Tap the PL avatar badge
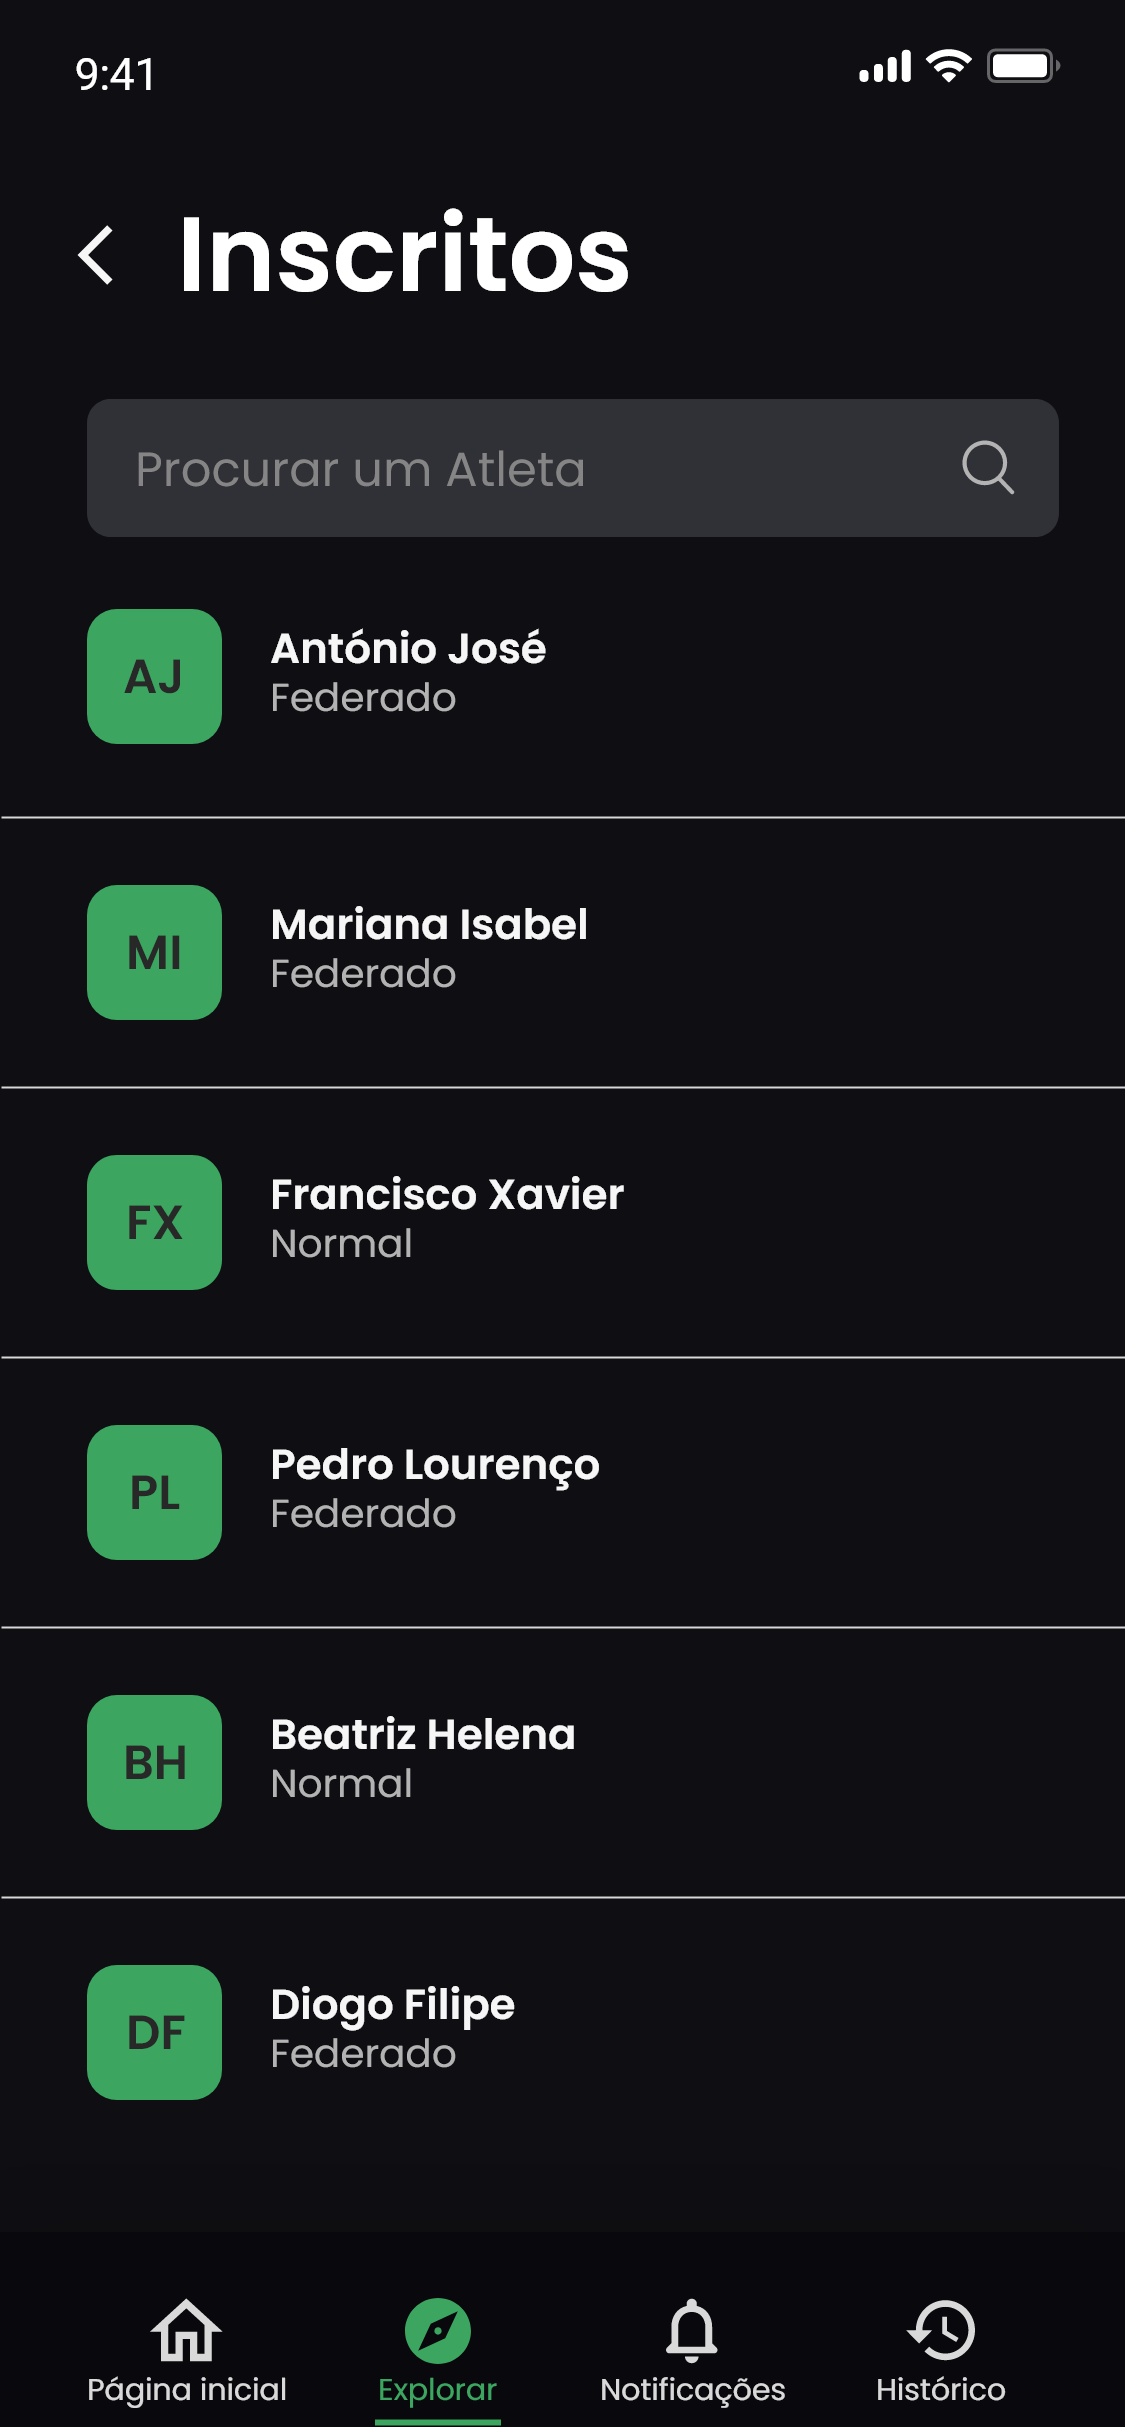 tap(154, 1492)
